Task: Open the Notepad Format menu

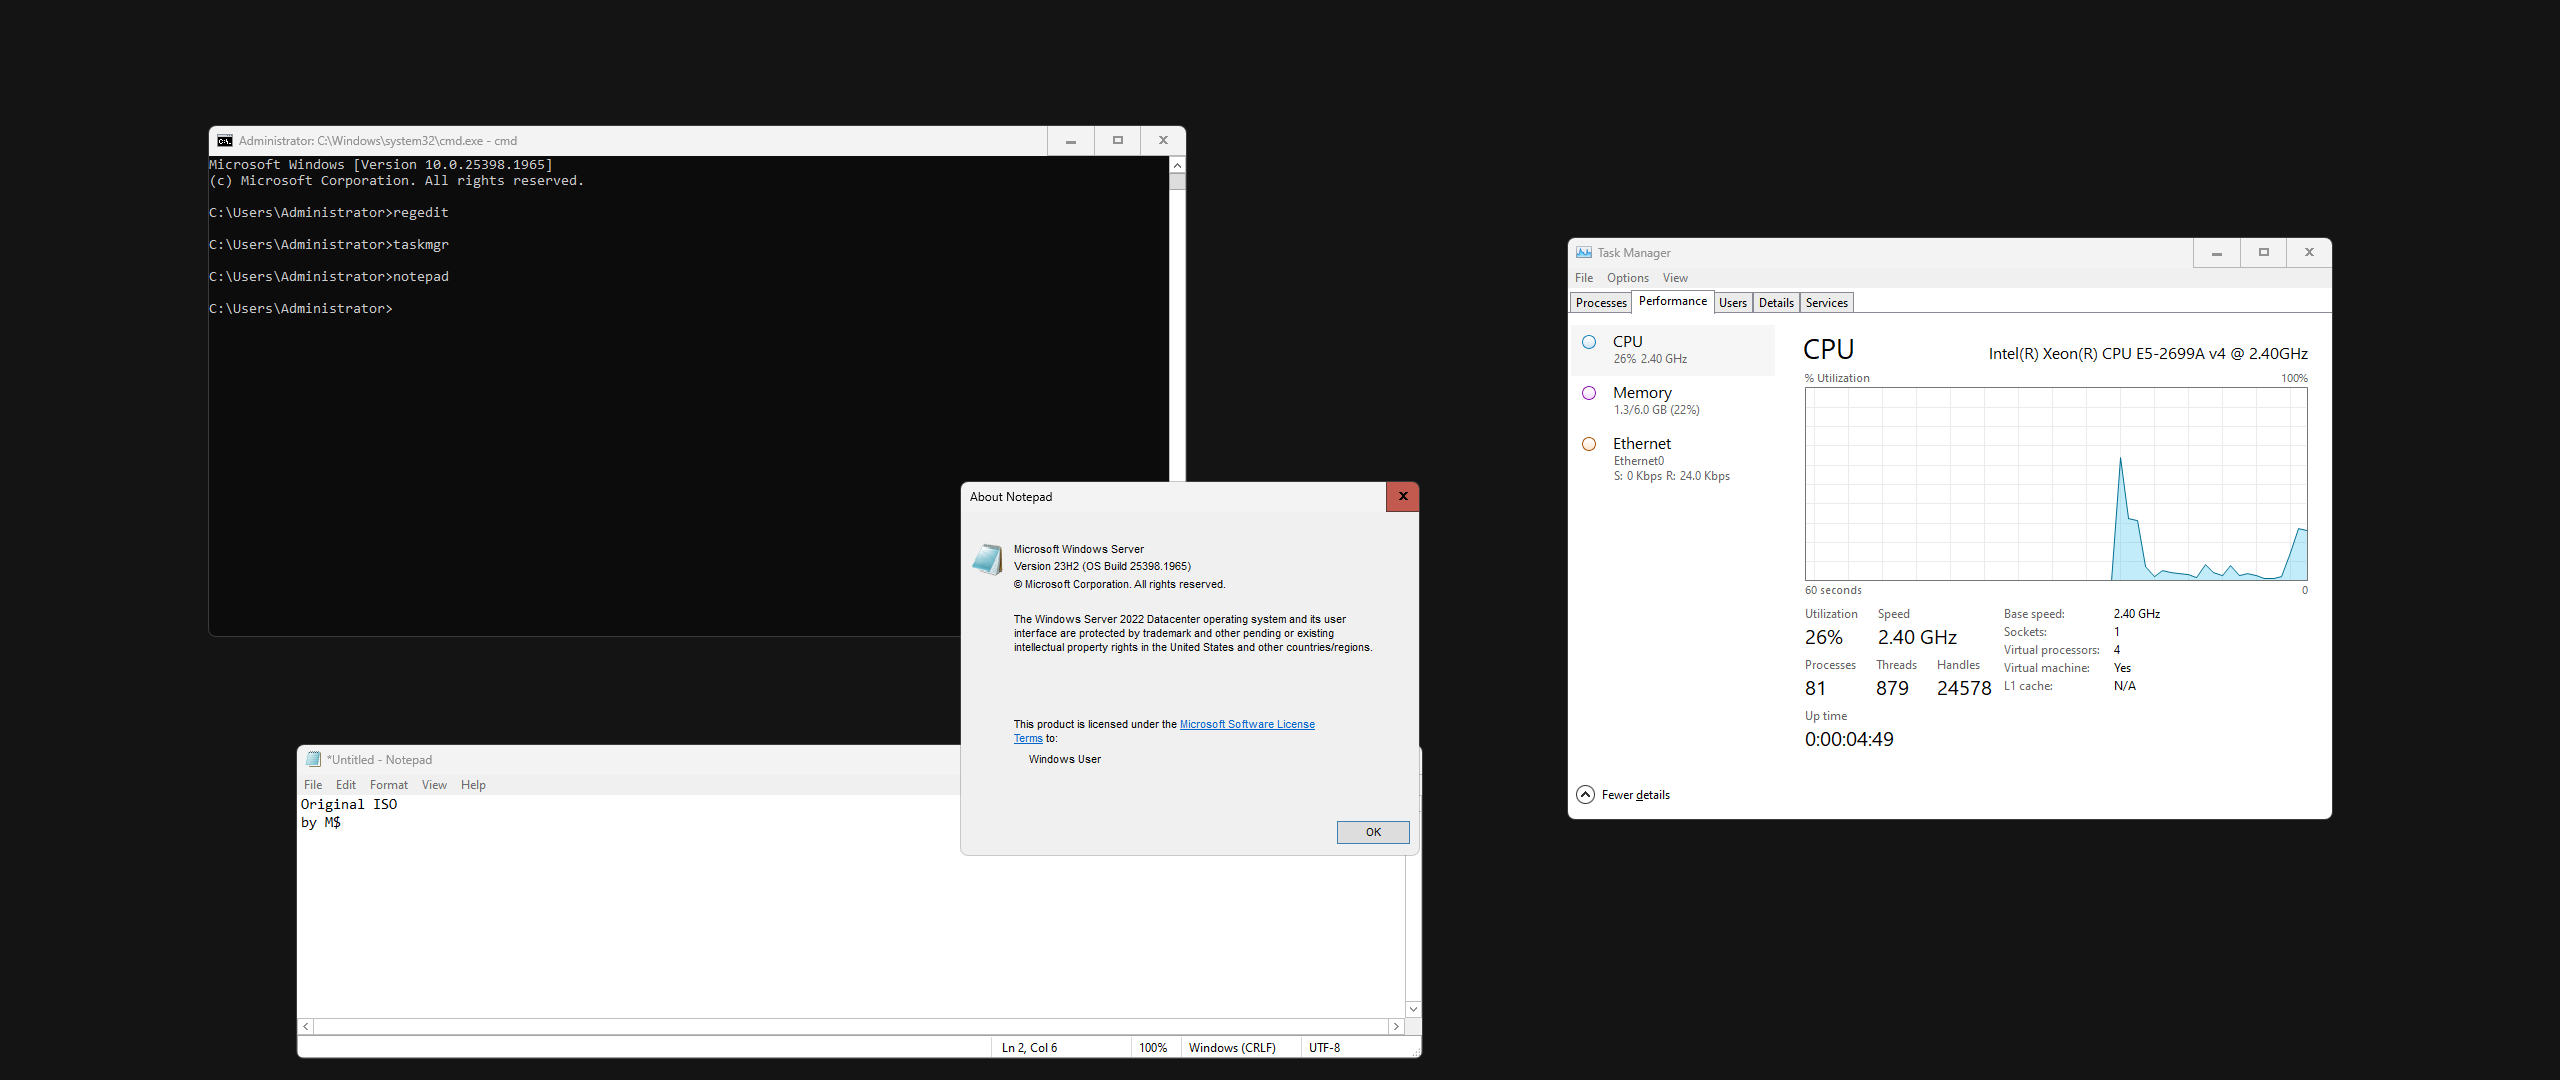Action: pos(388,785)
